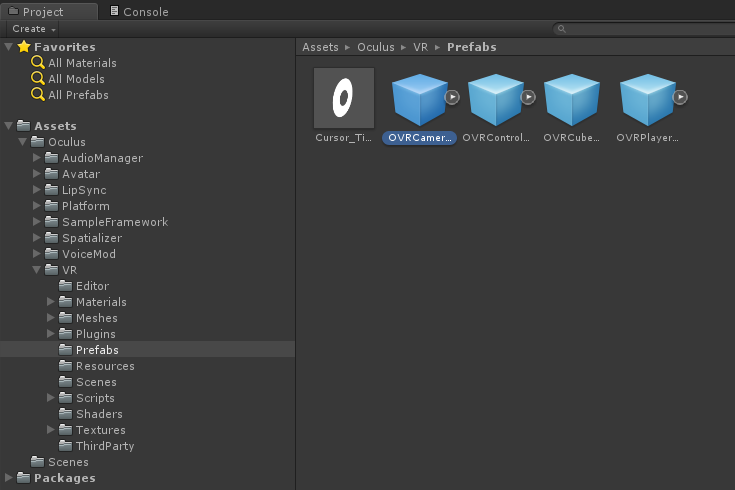Click the magnifier icon in search field
735x490 pixels.
pyautogui.click(x=562, y=29)
